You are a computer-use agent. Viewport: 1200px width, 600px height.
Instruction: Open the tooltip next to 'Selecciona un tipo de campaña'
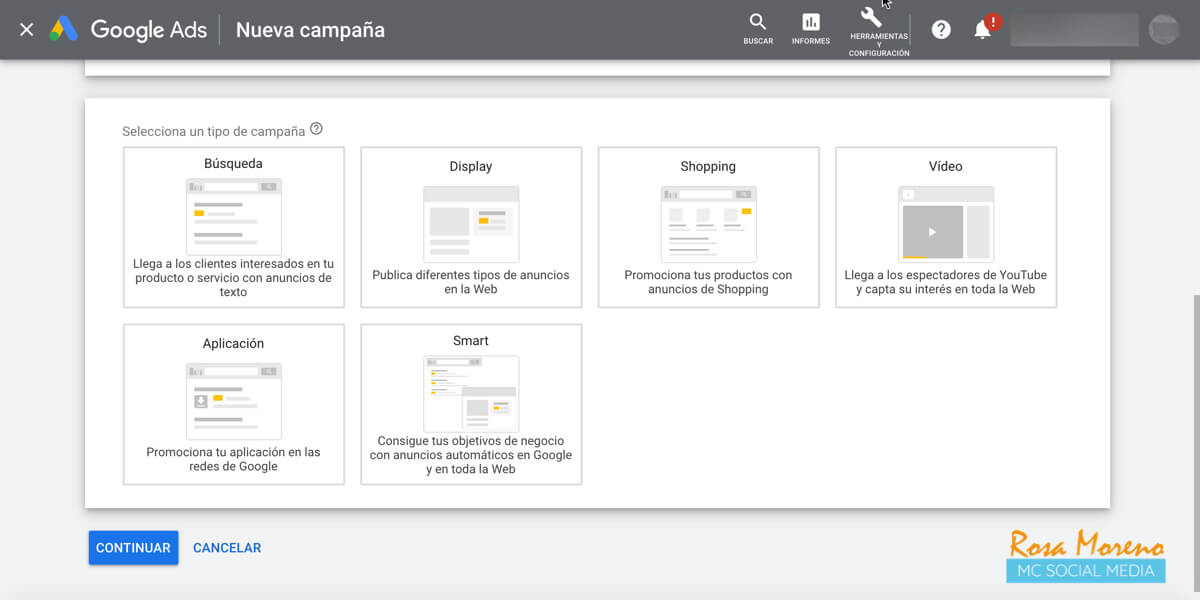(316, 127)
